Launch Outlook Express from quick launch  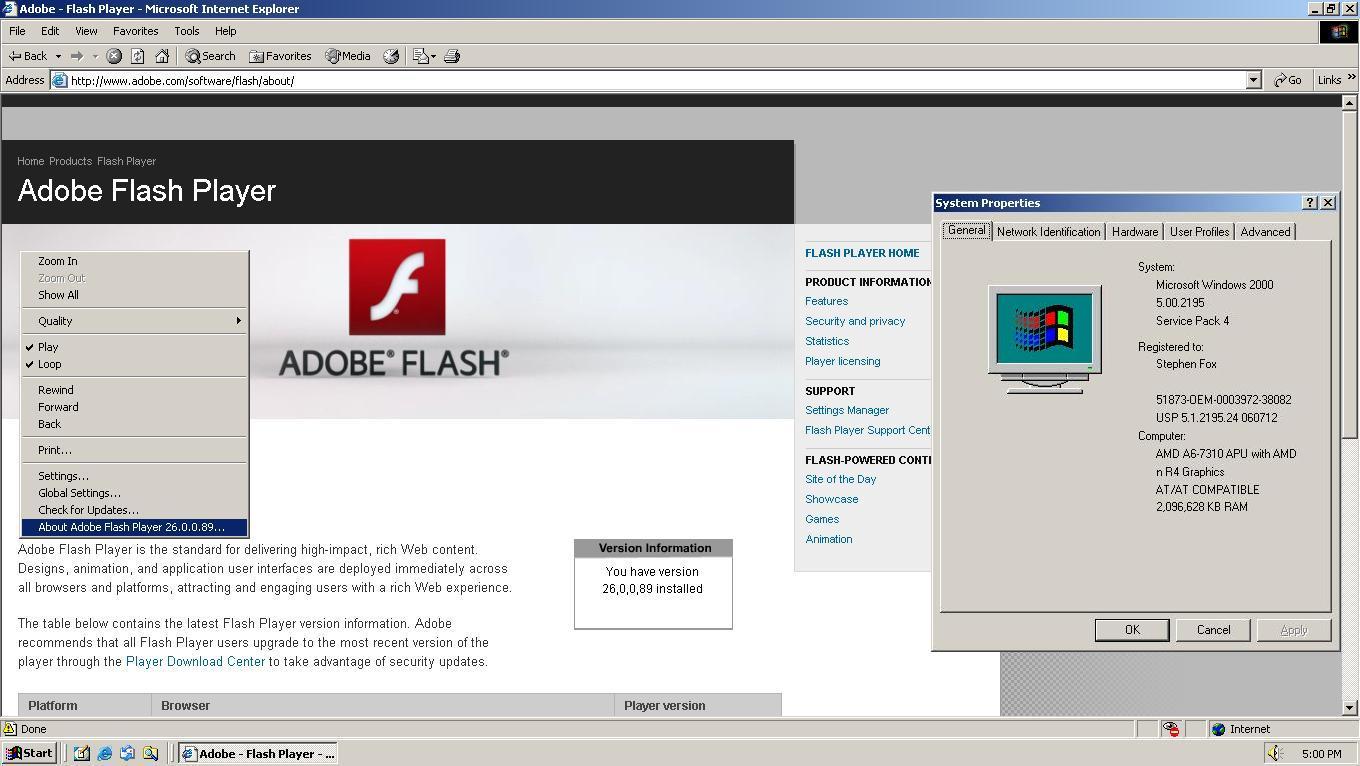click(127, 753)
